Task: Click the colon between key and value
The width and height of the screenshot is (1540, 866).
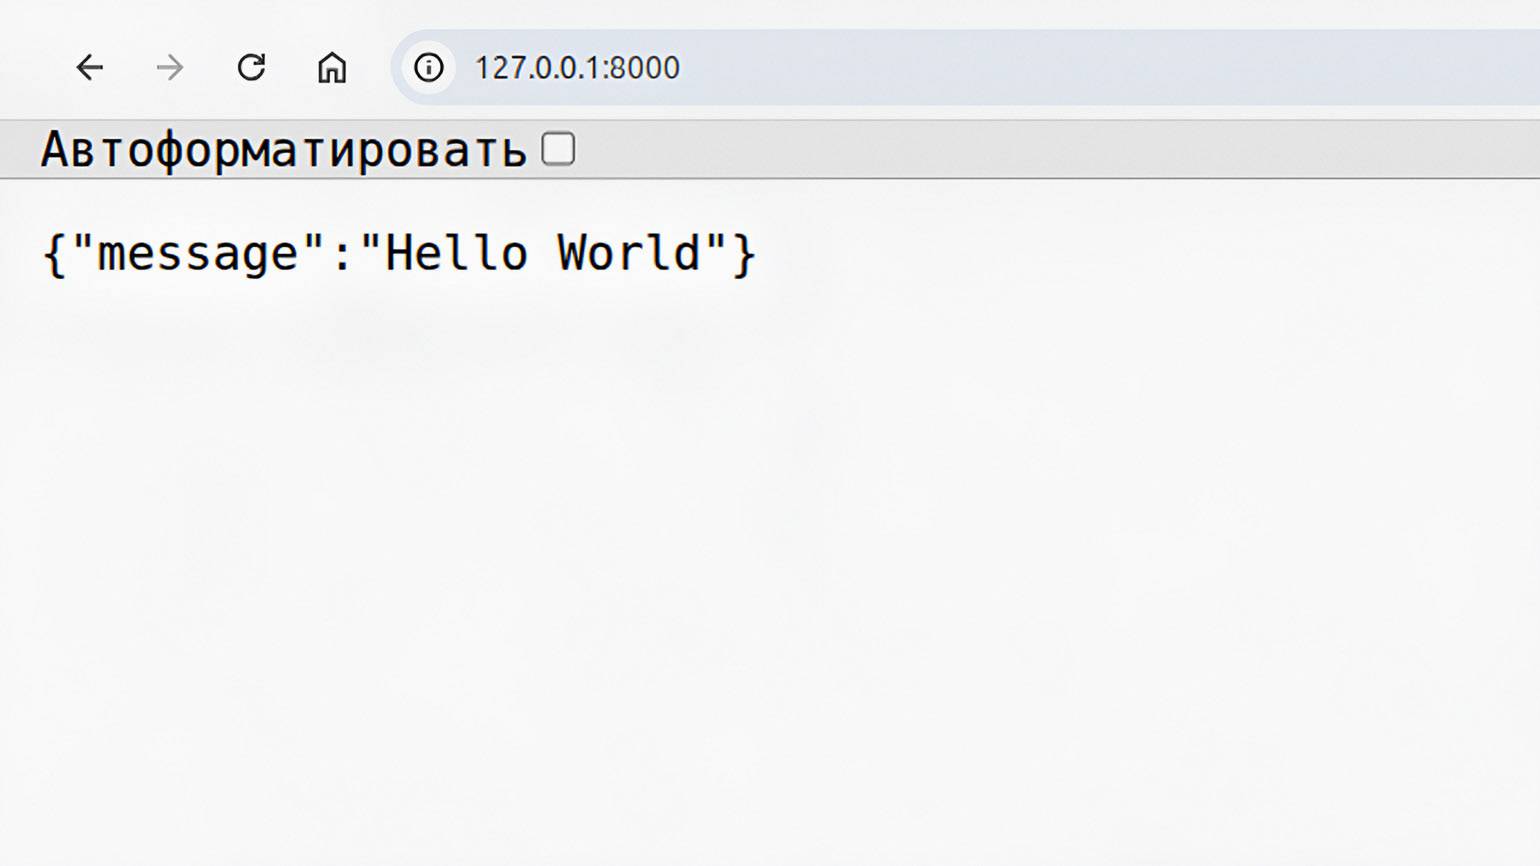Action: tap(342, 253)
